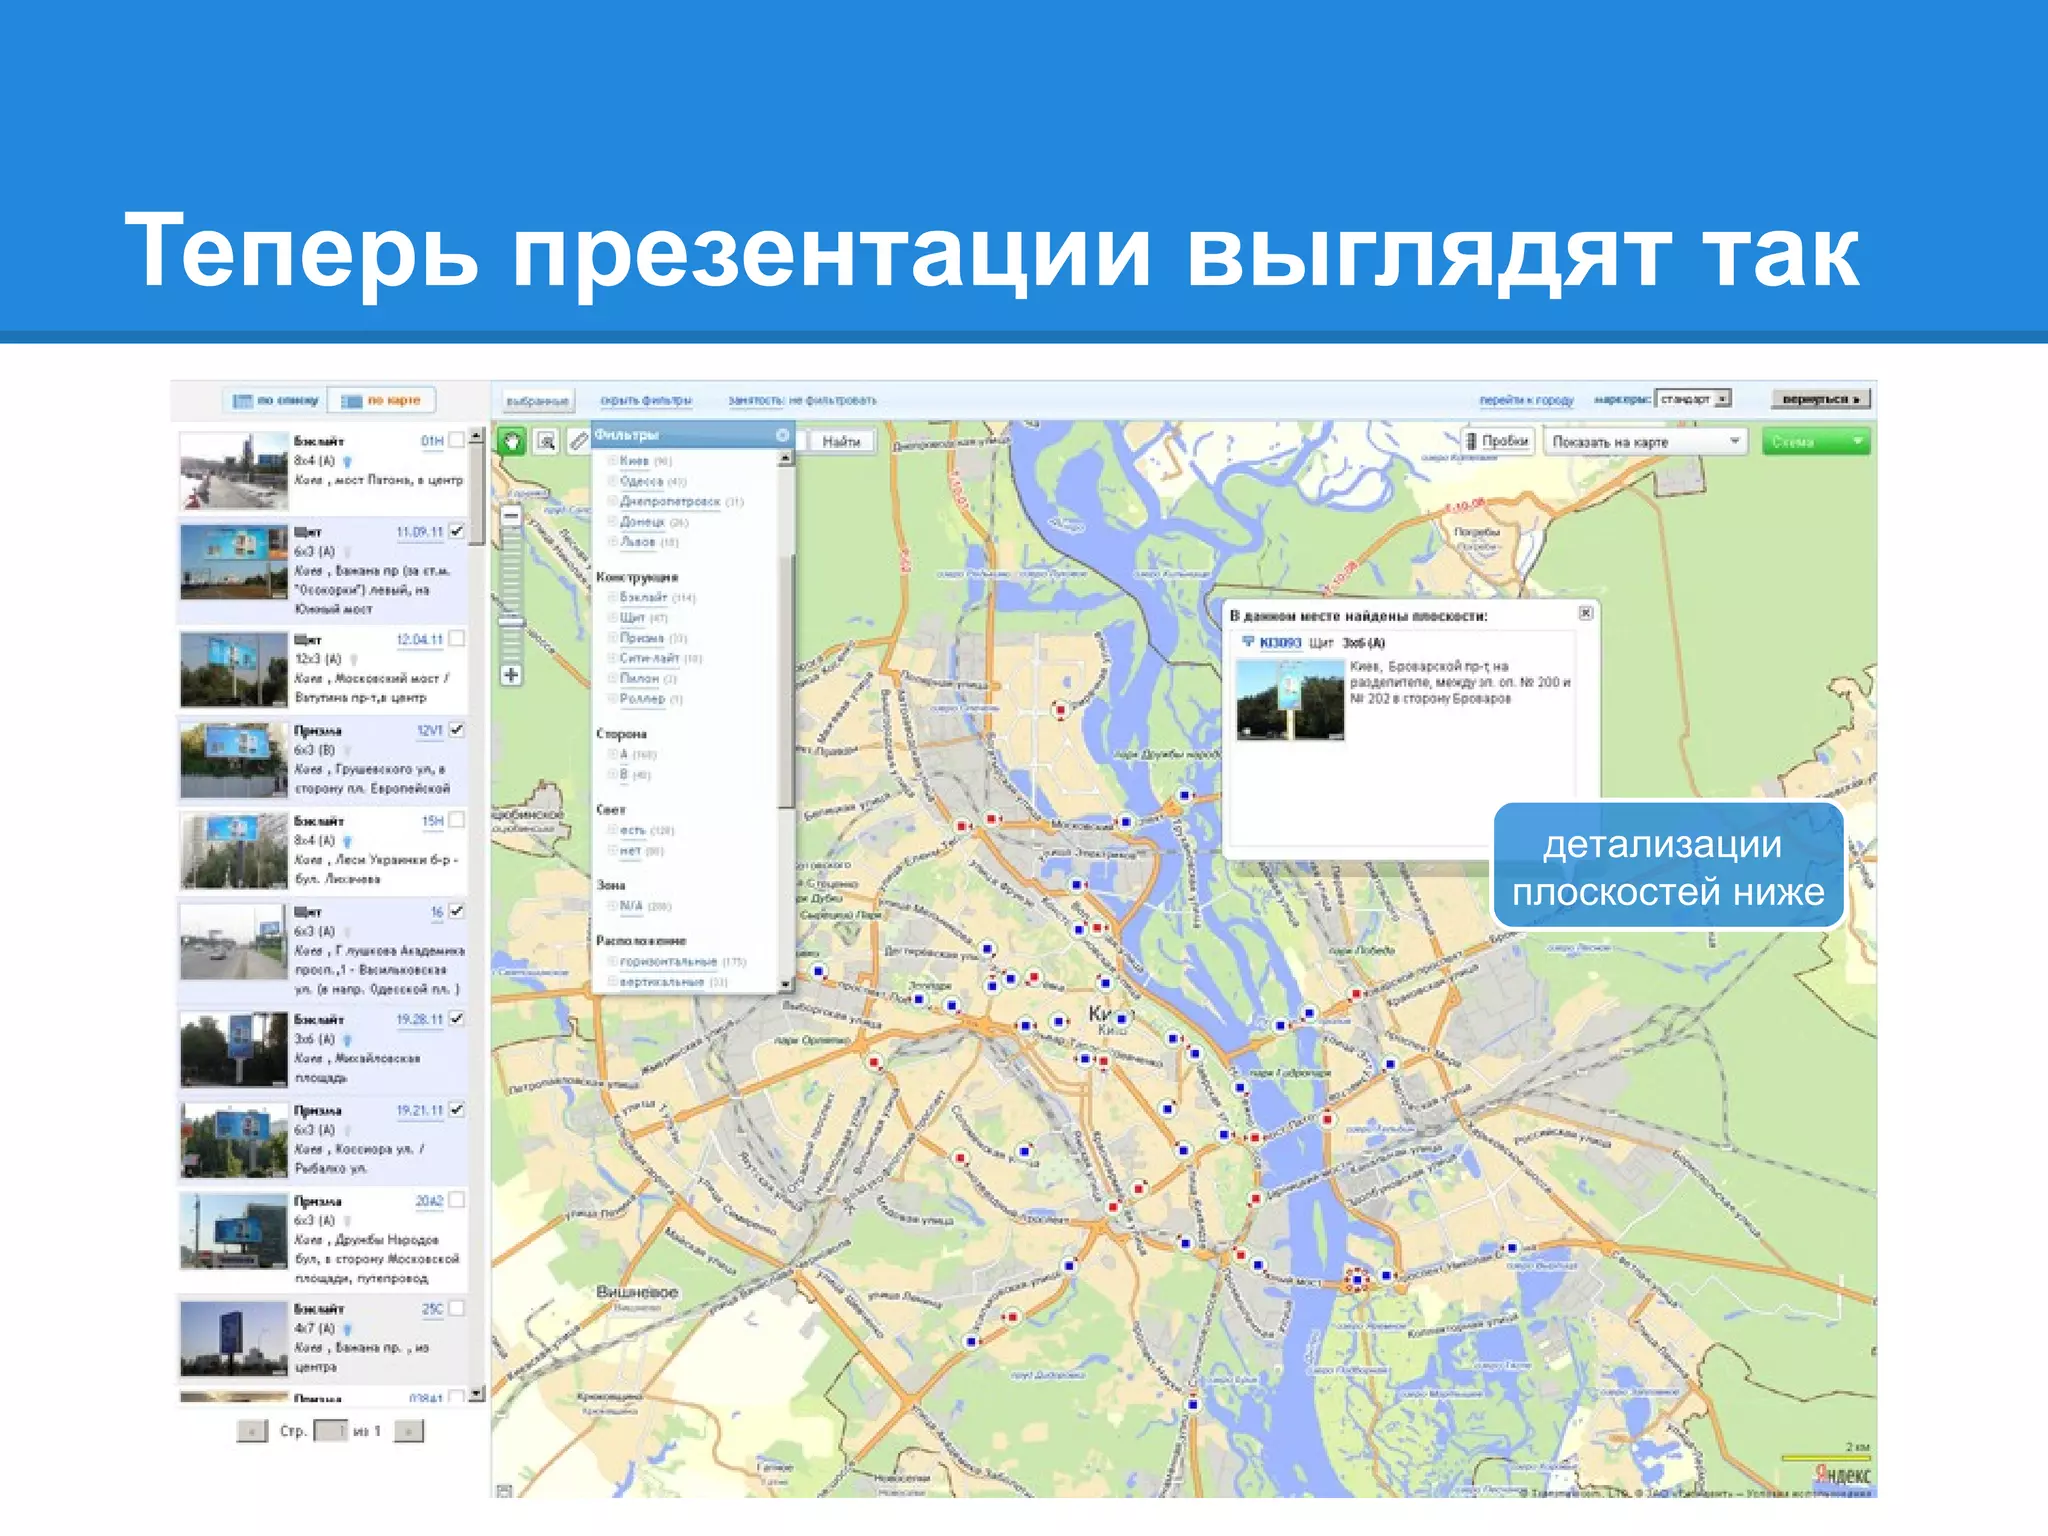Filter by Львов city link
The height and width of the screenshot is (1536, 2048).
click(637, 542)
